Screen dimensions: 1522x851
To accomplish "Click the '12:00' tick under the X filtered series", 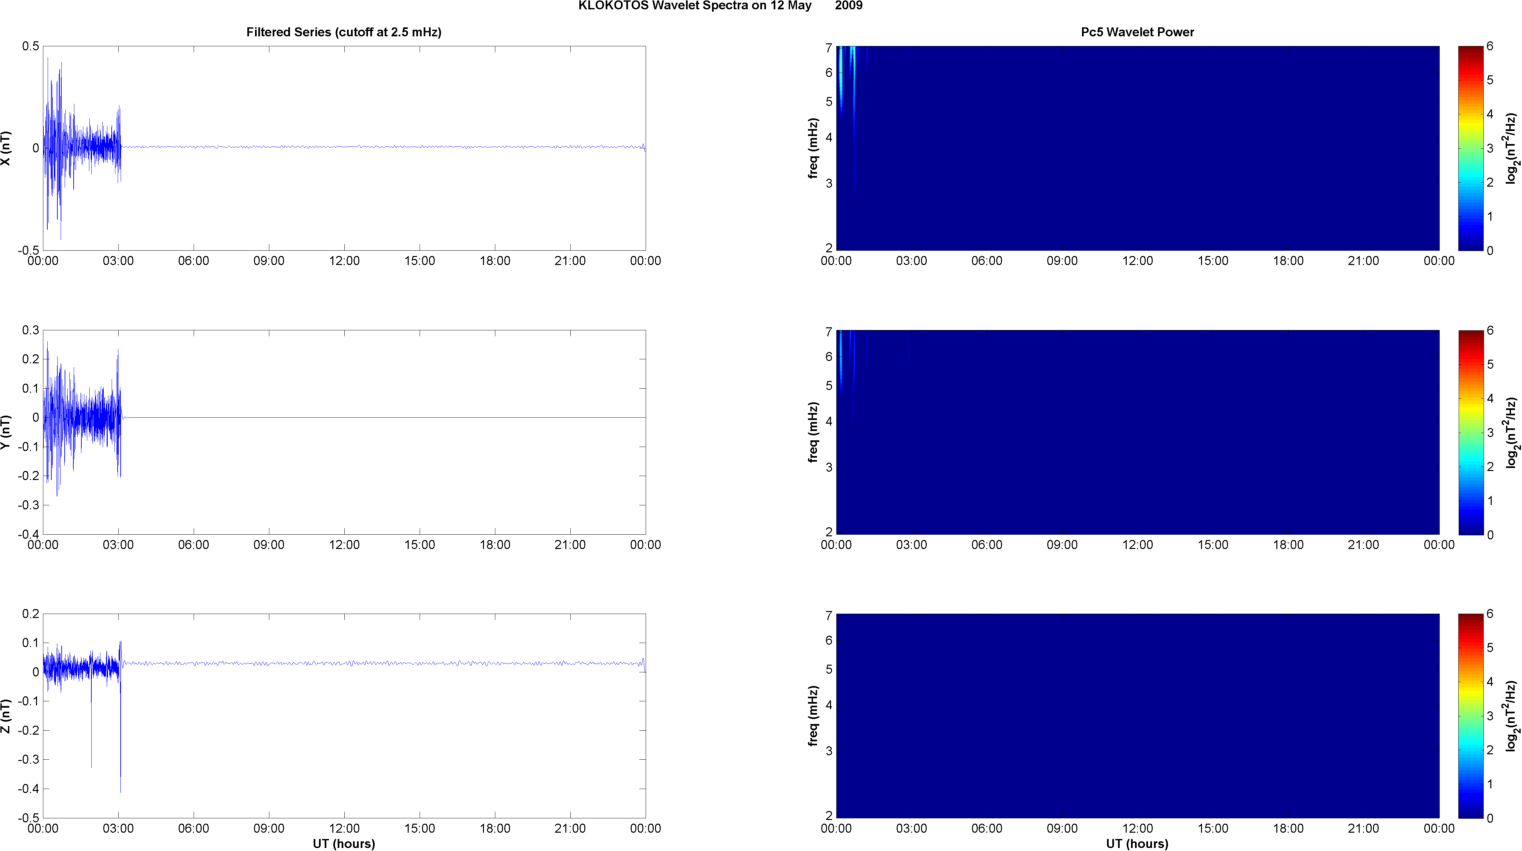I will tap(344, 261).
